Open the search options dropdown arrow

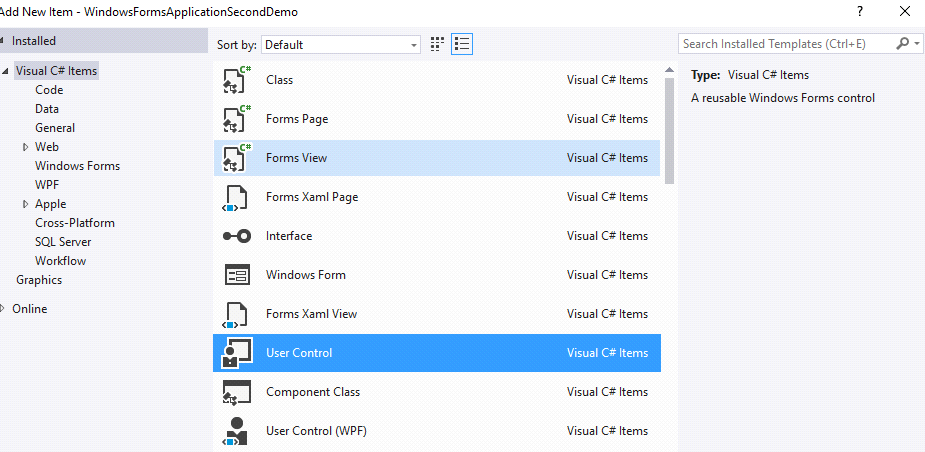tap(917, 44)
